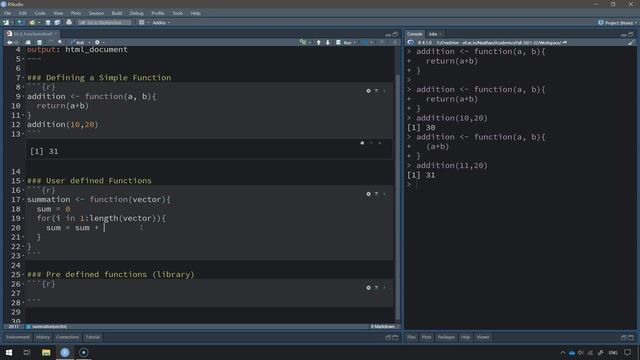Open chunk options gear for the addition chunk
Screen dimensions: 640x360
click(368, 91)
